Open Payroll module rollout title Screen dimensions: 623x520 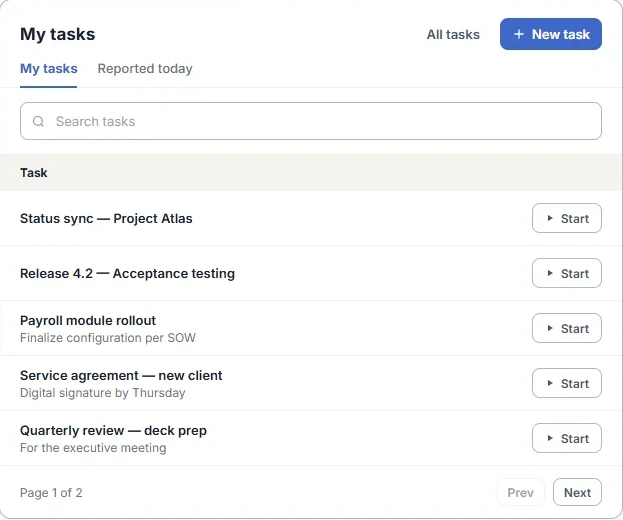[x=88, y=321]
